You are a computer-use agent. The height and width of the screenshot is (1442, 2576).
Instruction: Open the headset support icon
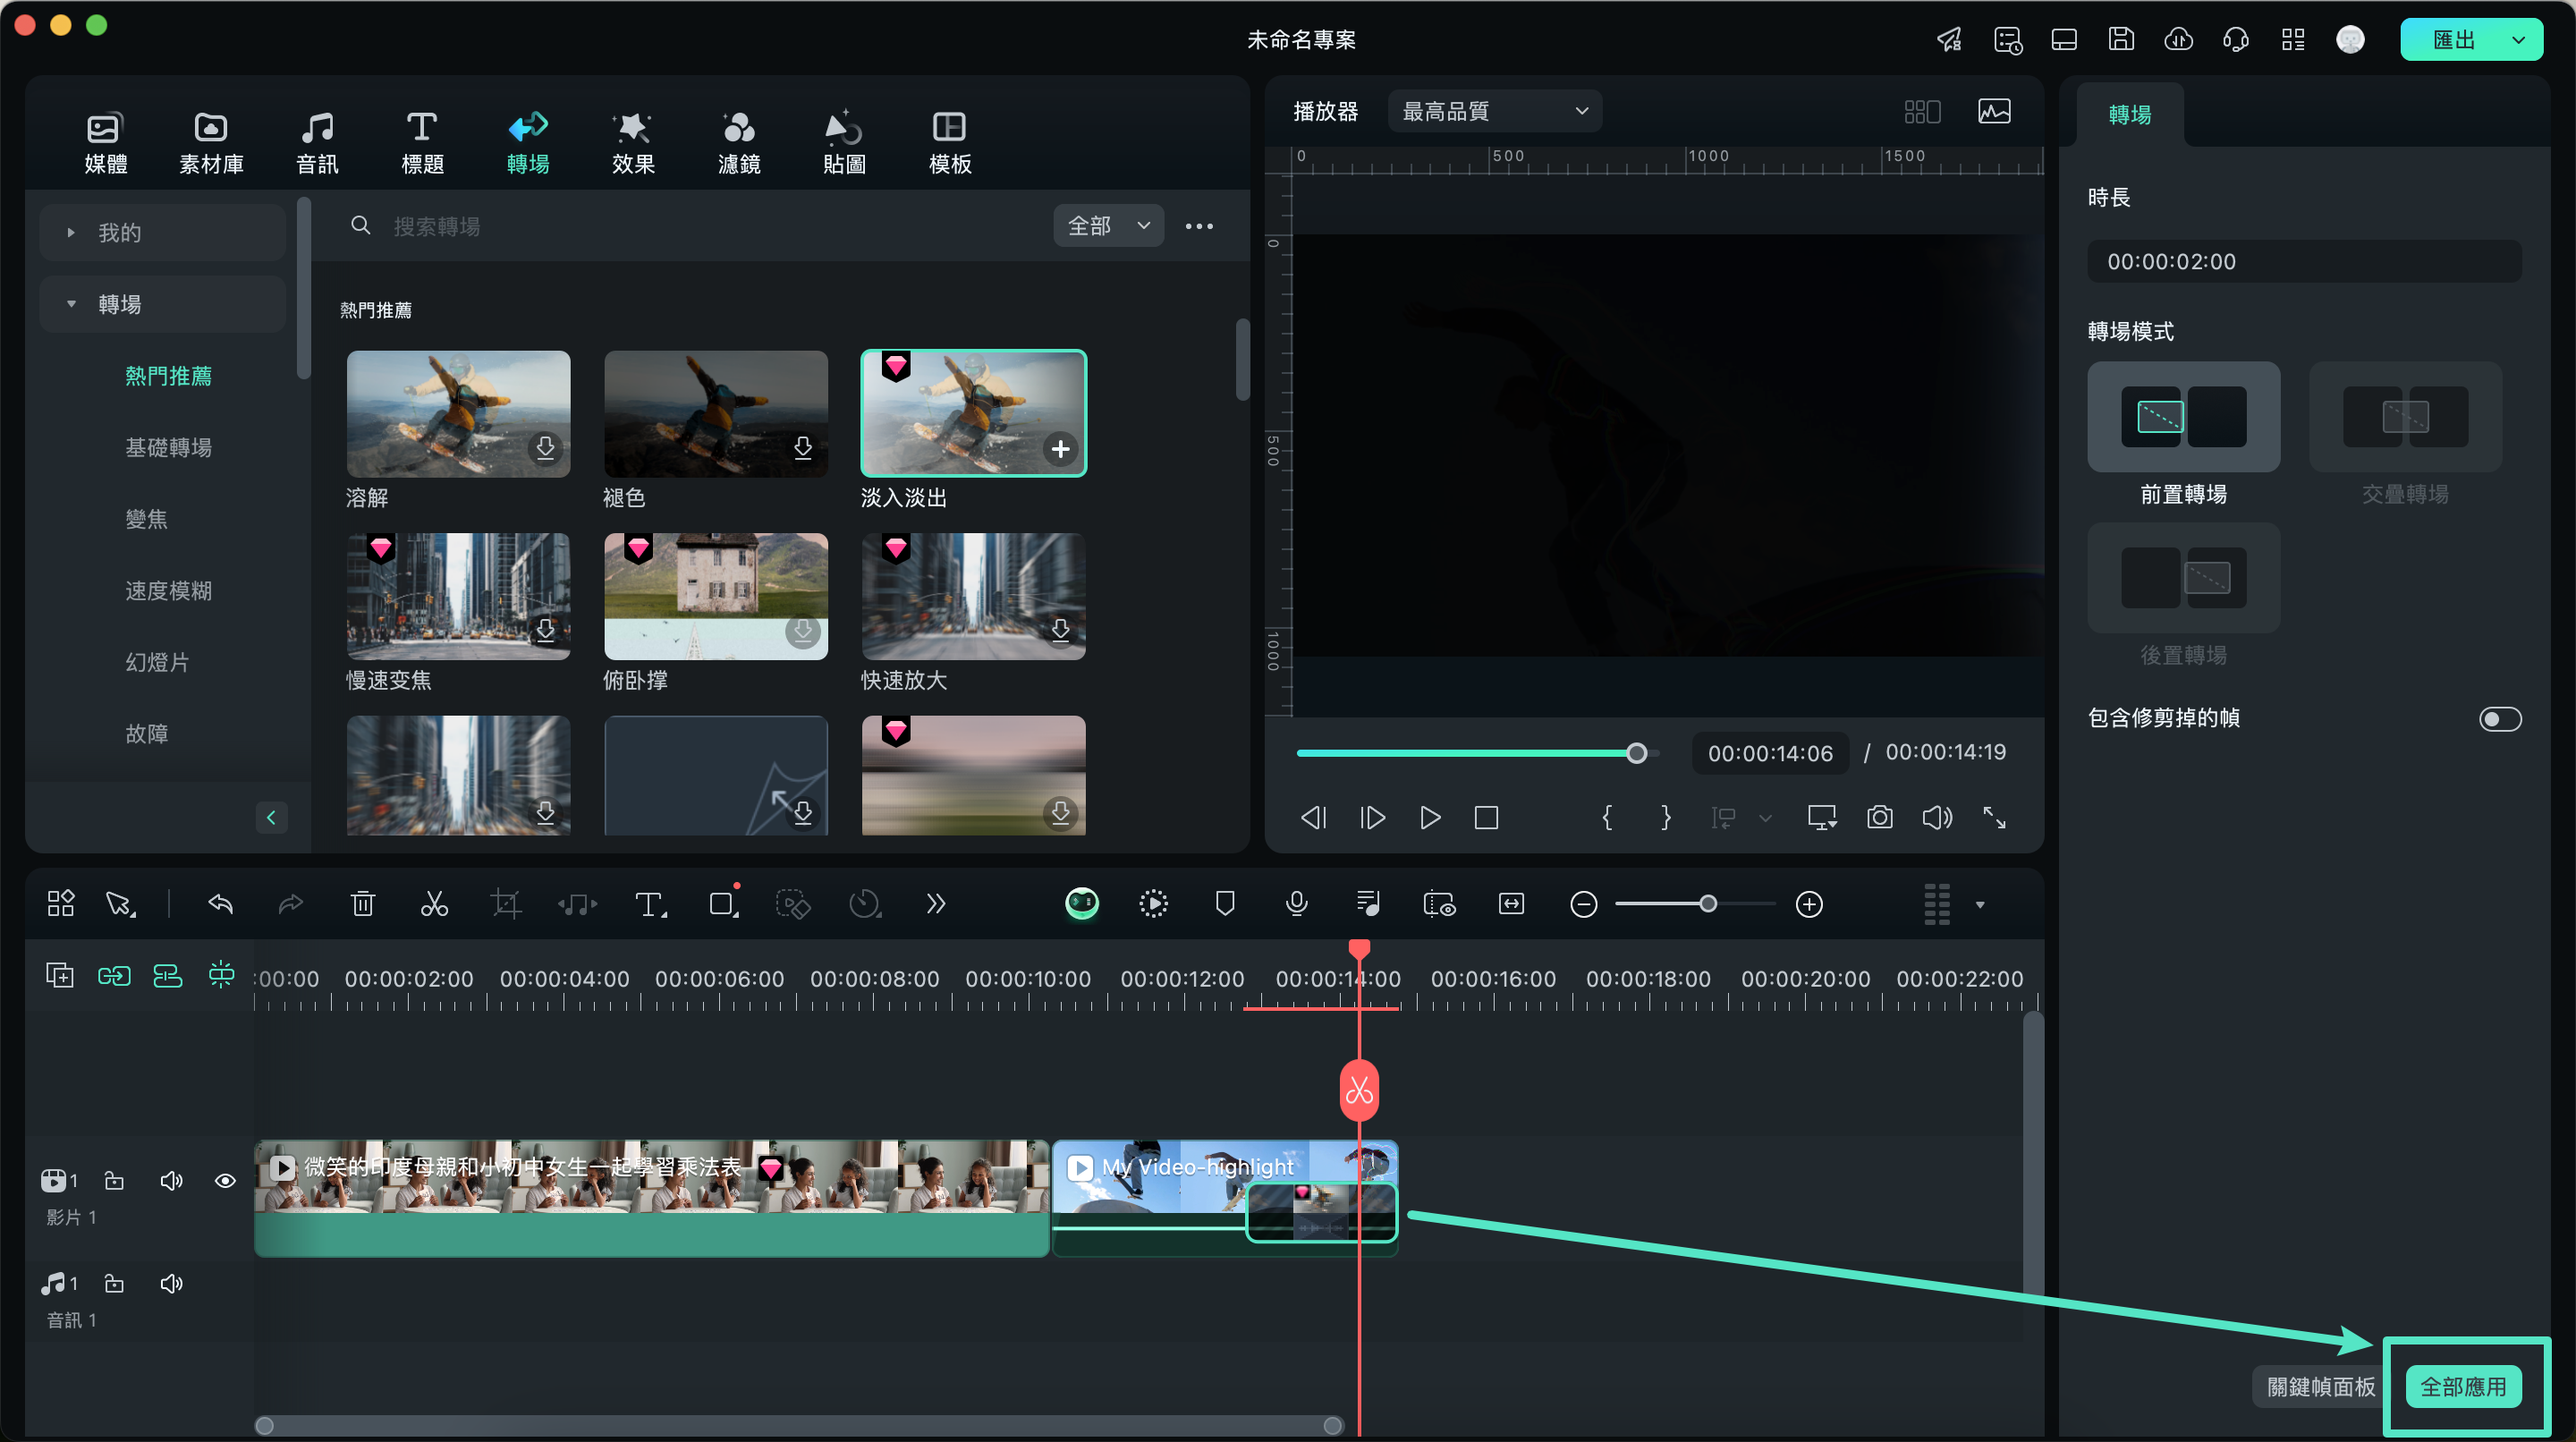coord(2235,40)
